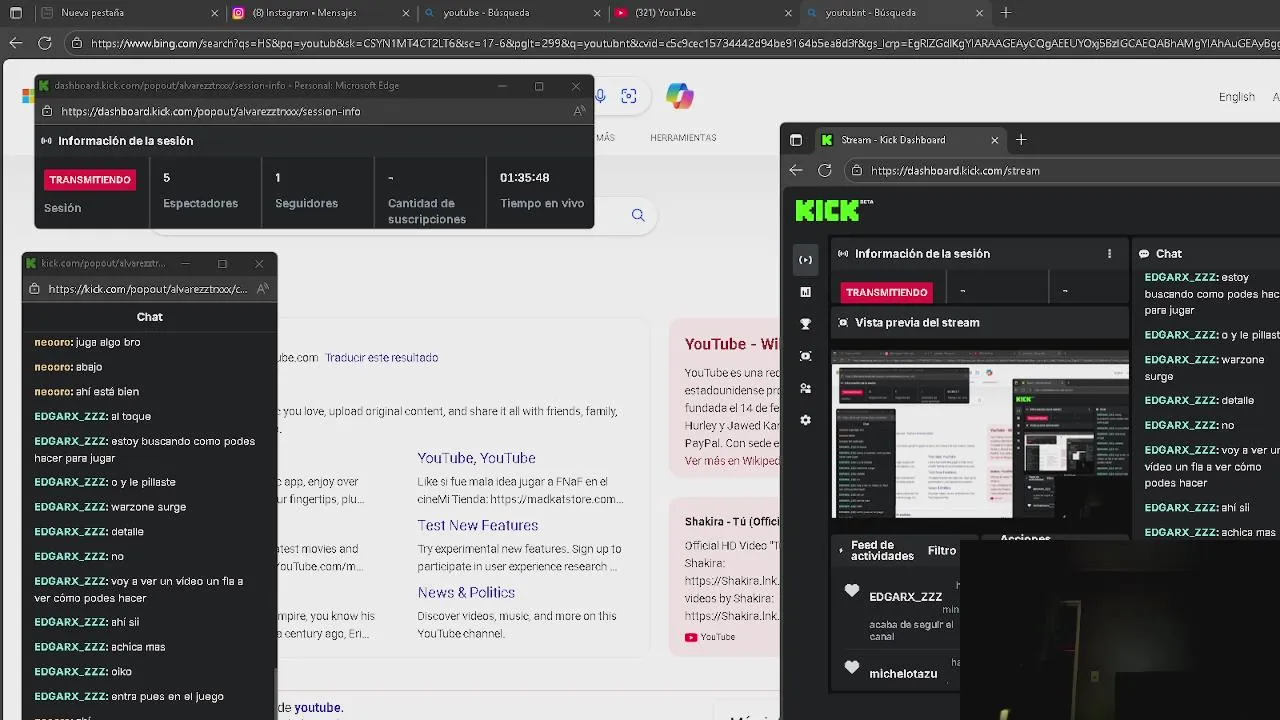The height and width of the screenshot is (720, 1280).
Task: Click TRANSMITIENDO badge in session-info popout
Action: 90,180
